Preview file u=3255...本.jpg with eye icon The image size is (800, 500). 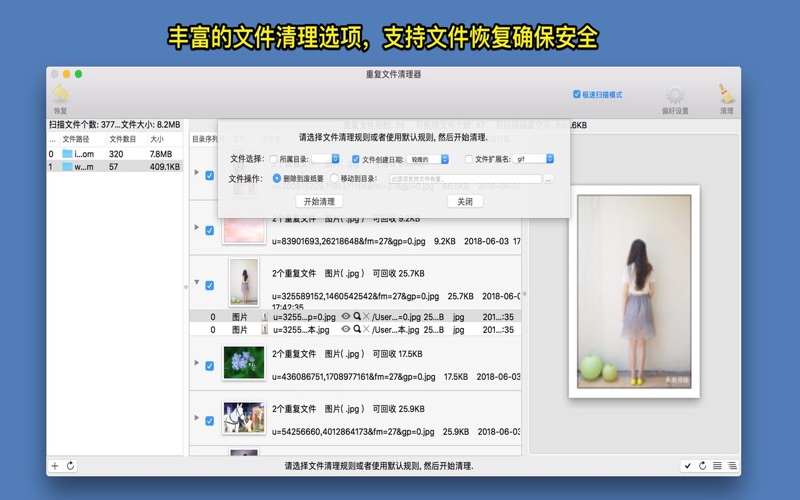click(346, 330)
